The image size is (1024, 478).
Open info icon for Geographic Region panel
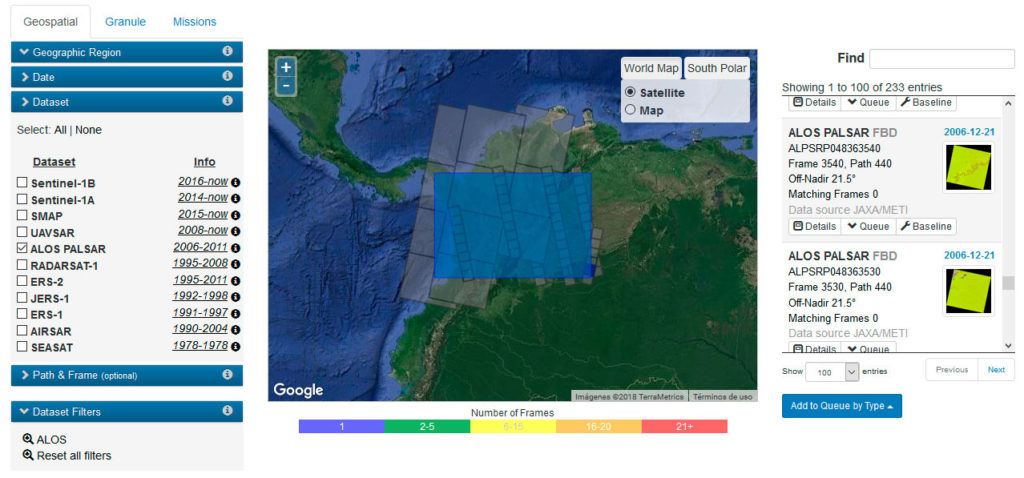tap(227, 52)
